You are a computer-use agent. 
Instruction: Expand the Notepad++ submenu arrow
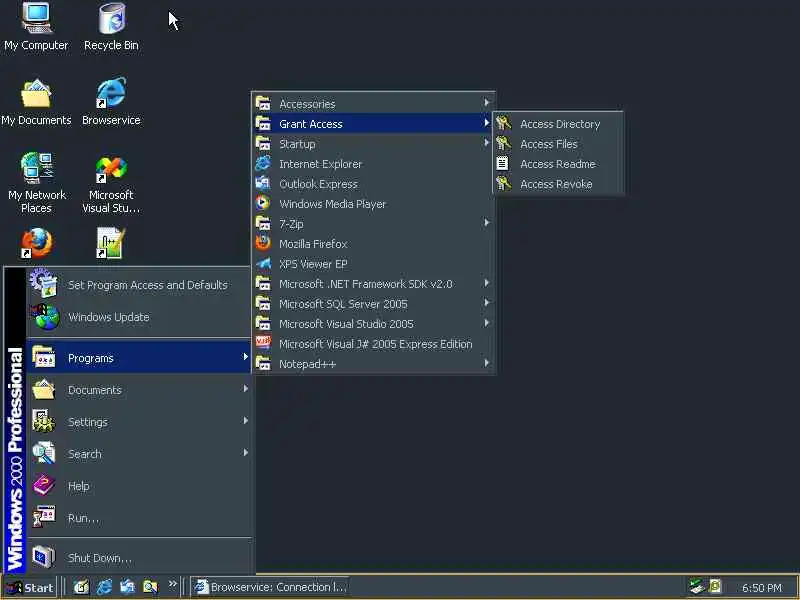click(x=487, y=363)
